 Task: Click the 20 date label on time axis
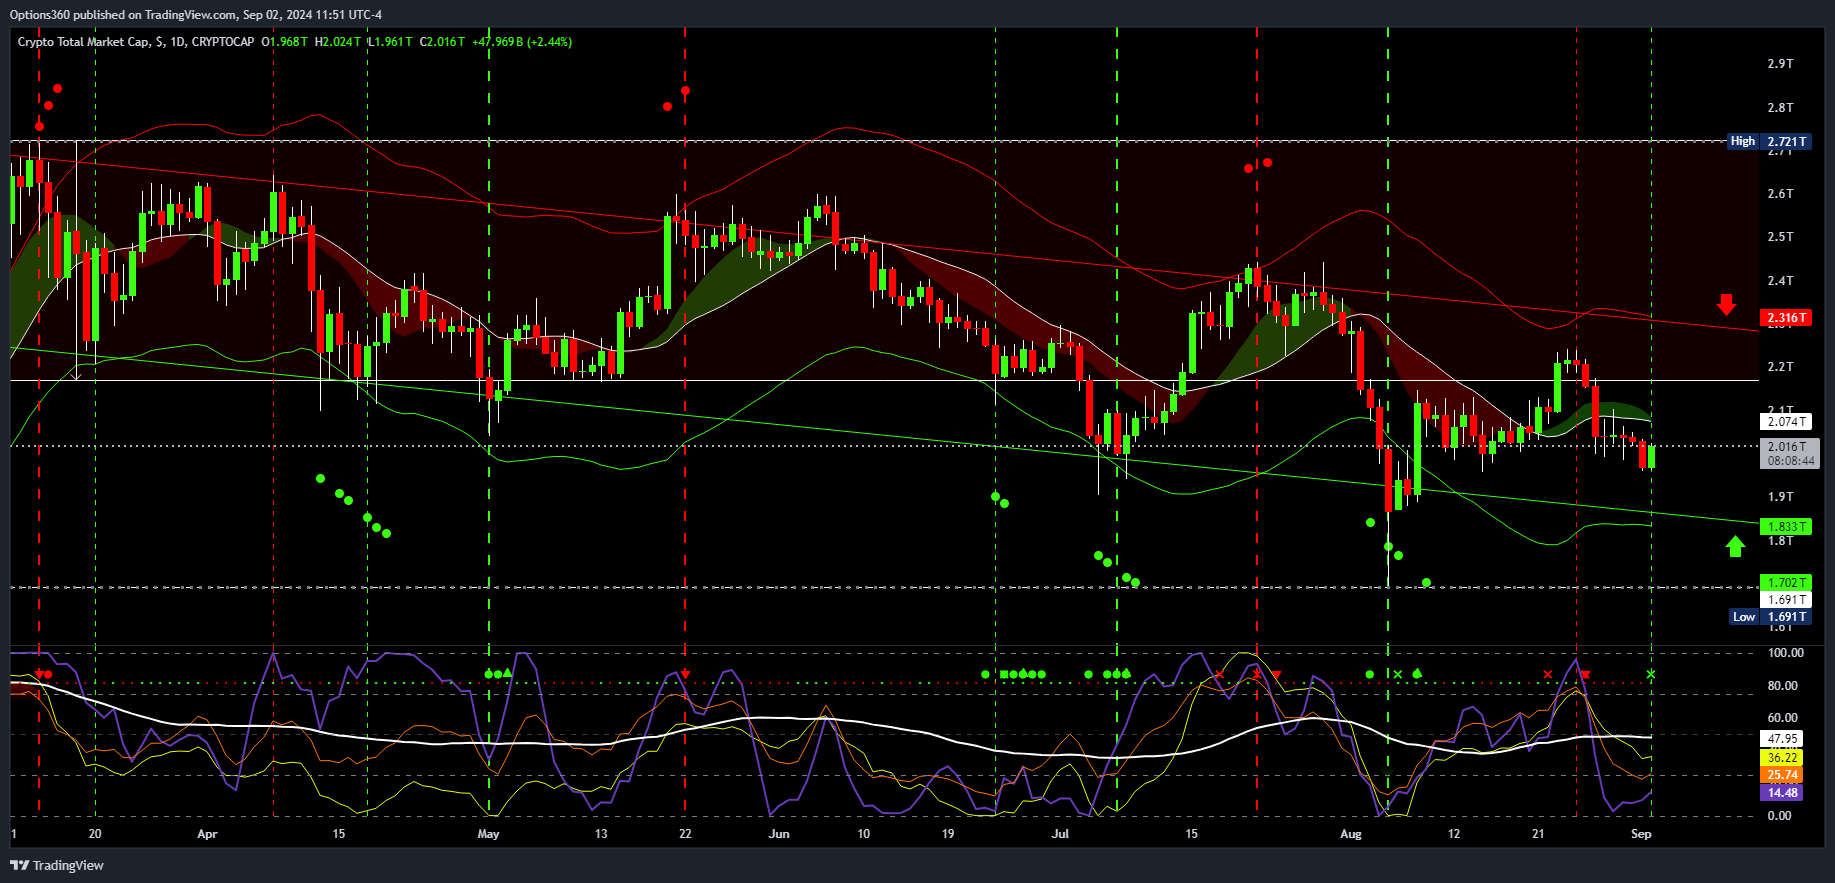95,834
